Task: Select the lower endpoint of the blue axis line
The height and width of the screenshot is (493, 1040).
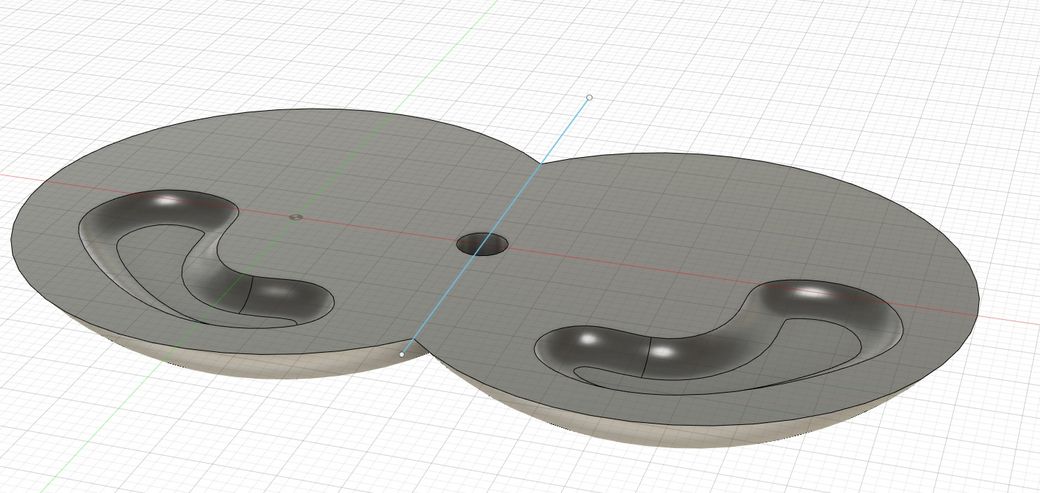Action: pos(402,354)
